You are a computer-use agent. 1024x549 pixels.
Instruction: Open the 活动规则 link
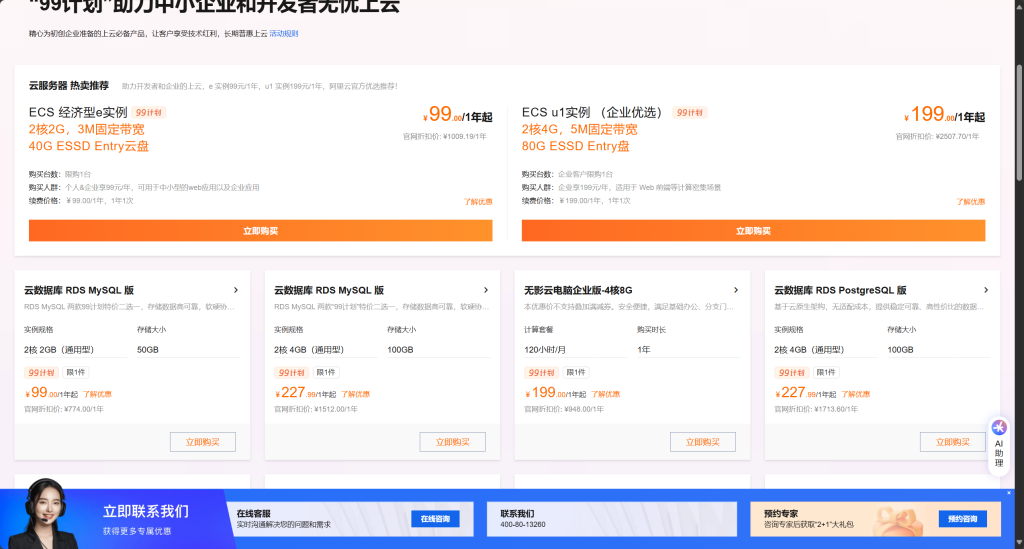(284, 33)
